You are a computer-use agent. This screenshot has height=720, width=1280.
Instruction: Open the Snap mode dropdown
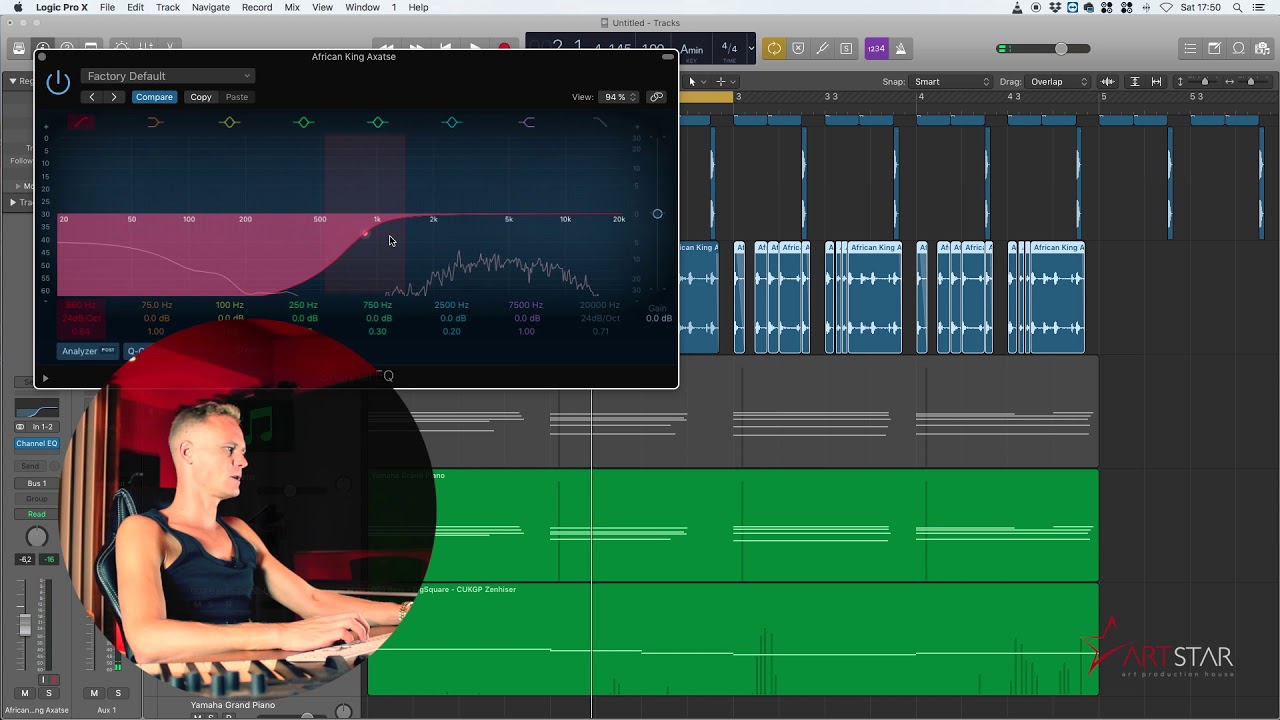pos(951,82)
